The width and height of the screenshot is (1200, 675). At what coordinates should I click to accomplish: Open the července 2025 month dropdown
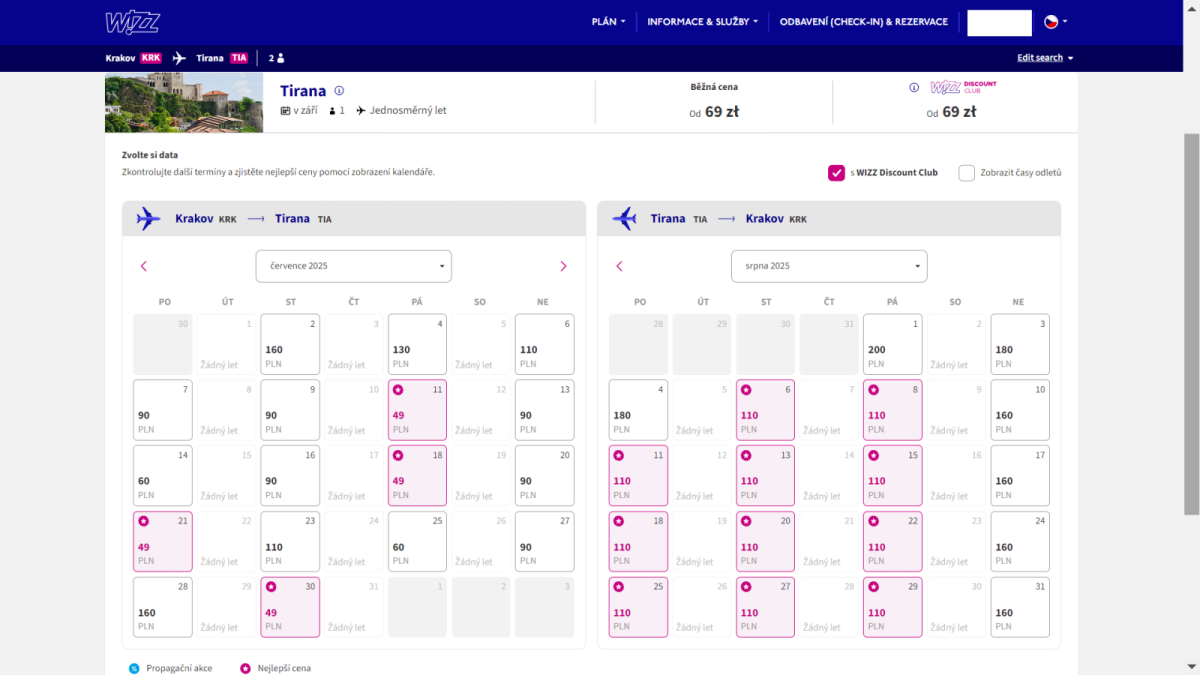354,266
